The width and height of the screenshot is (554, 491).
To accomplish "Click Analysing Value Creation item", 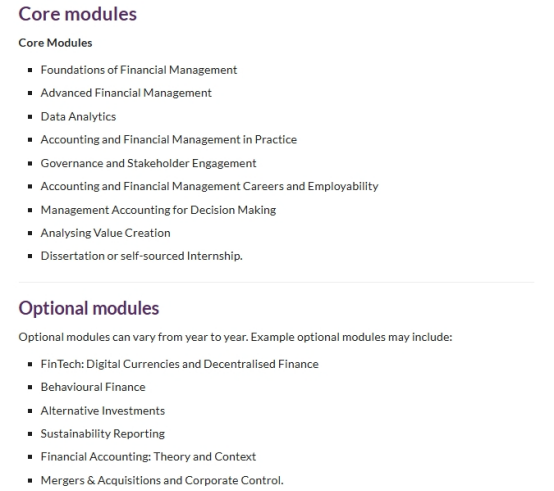I will [x=105, y=233].
